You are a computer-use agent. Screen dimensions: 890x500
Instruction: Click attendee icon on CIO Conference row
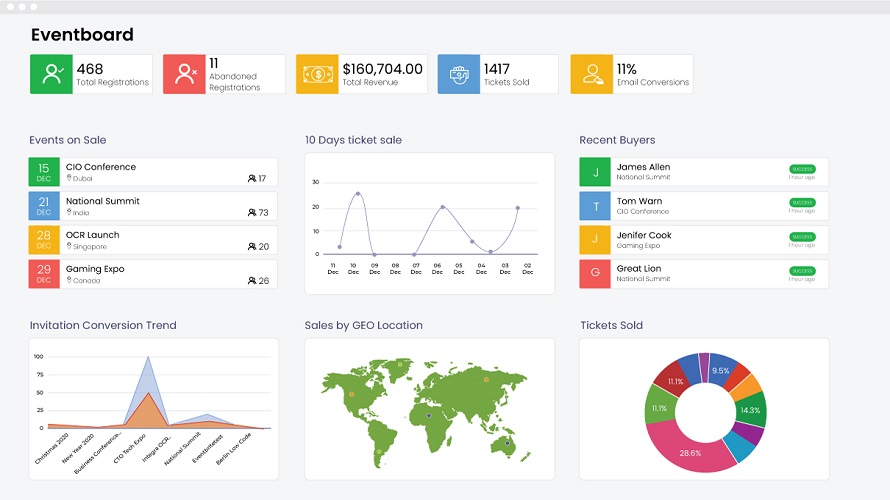tap(252, 178)
